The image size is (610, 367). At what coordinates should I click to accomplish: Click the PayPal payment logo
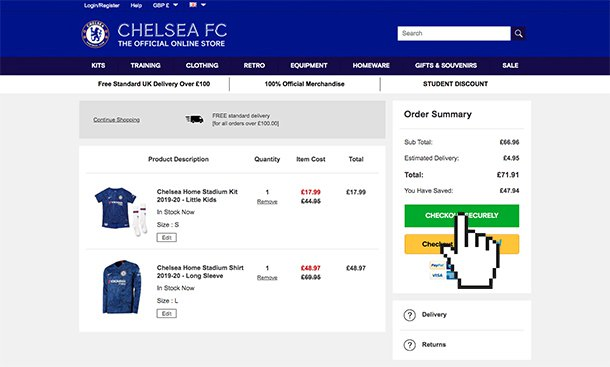[437, 265]
